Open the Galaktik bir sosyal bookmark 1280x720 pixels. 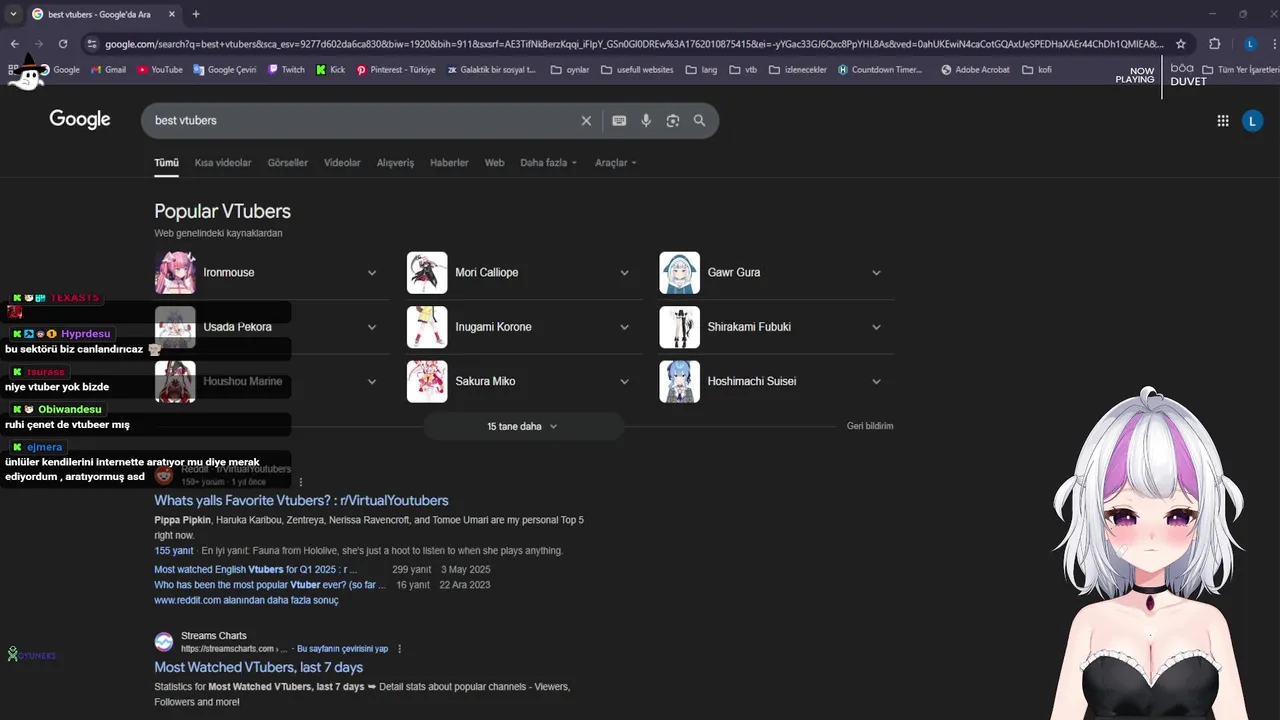coord(491,70)
